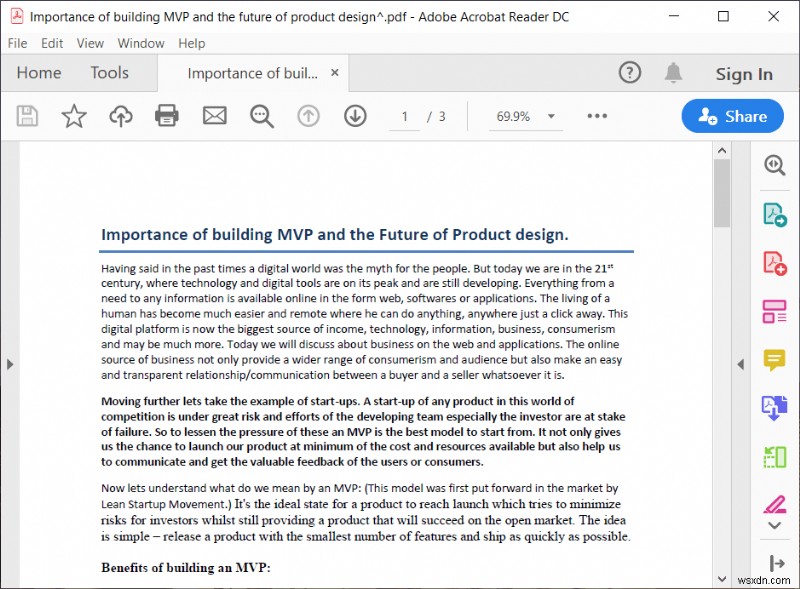Click the Print icon in the toolbar
Viewport: 800px width, 589px height.
[167, 116]
